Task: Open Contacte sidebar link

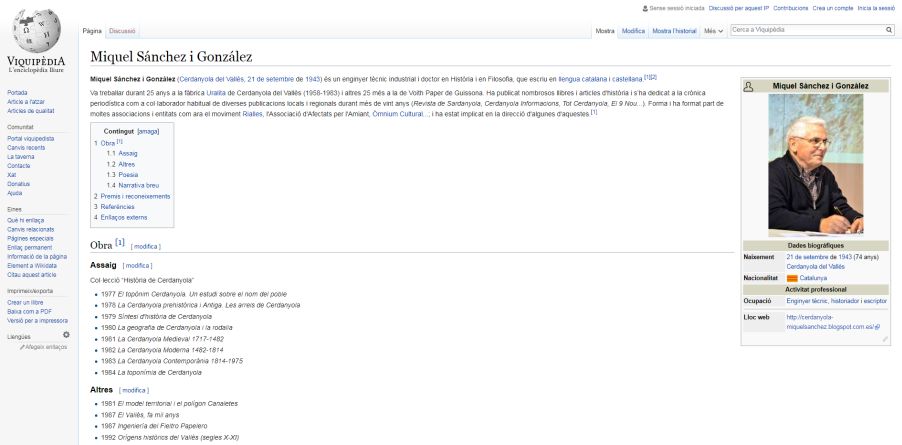Action: tap(18, 166)
